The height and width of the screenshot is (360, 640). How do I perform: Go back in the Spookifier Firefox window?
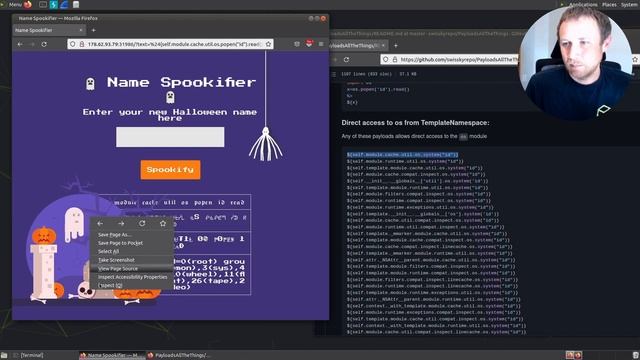[x=20, y=44]
